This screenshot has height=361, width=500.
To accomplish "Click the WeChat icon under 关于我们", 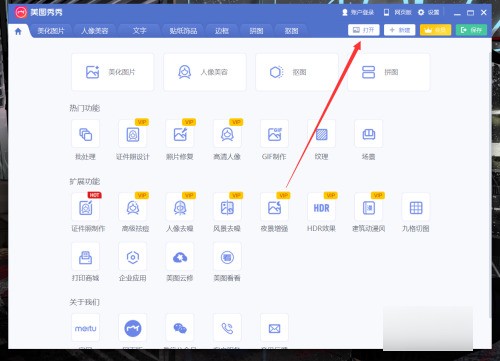I will 180,328.
